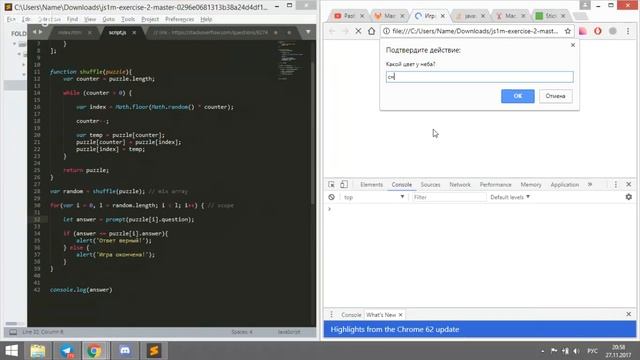The image size is (640, 360).
Task: Close the script.js tab
Action: click(134, 32)
